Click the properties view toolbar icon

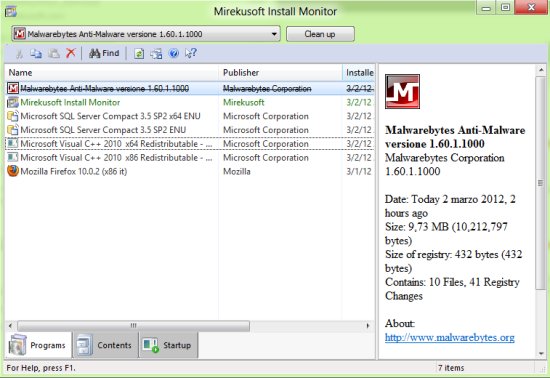pos(156,54)
